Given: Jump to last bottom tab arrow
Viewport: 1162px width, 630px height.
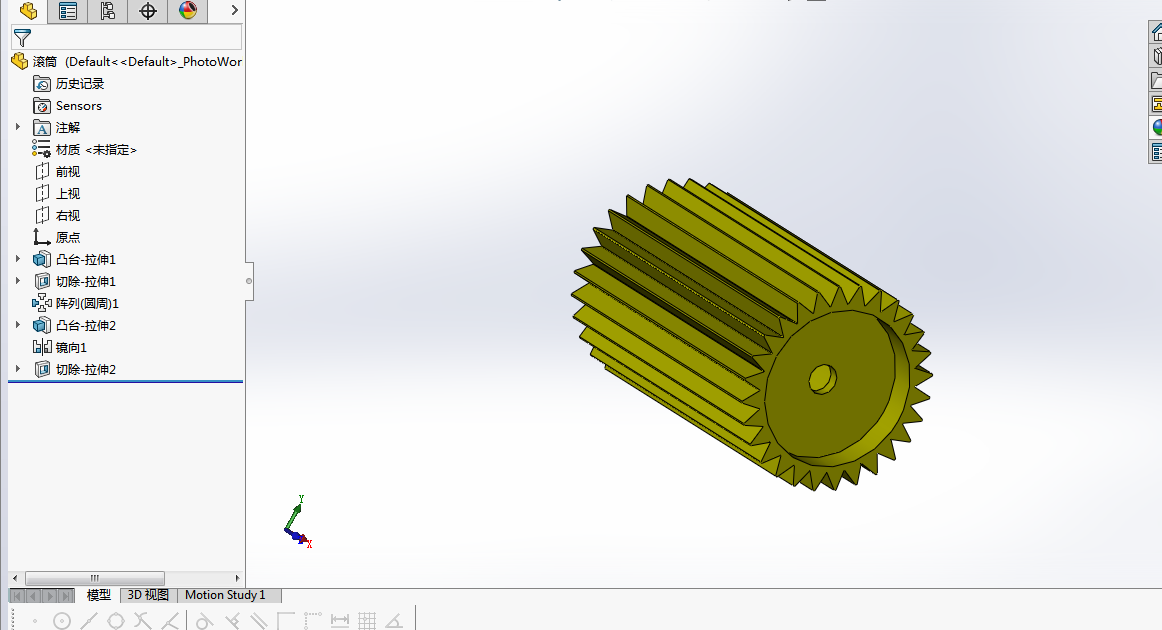Looking at the screenshot, I should 66,596.
